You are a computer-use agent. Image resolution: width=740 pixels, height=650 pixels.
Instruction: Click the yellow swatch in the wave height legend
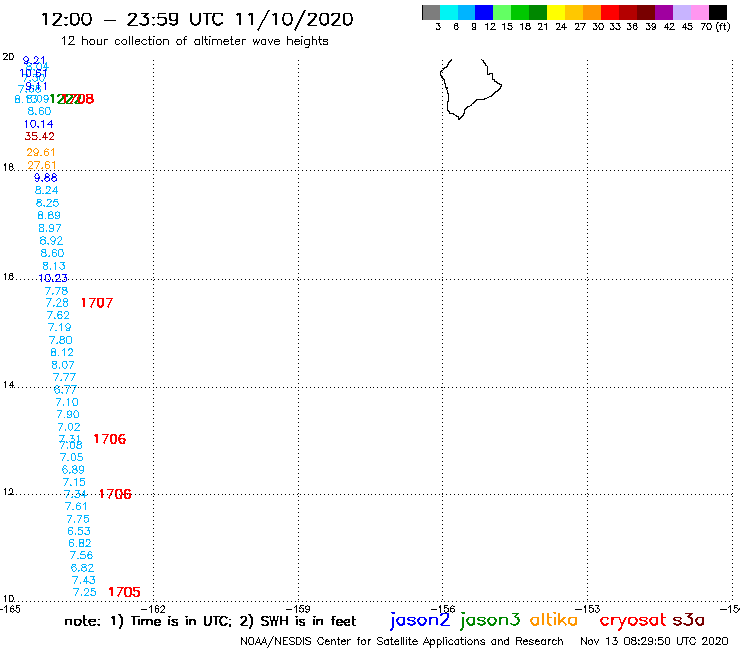click(556, 12)
